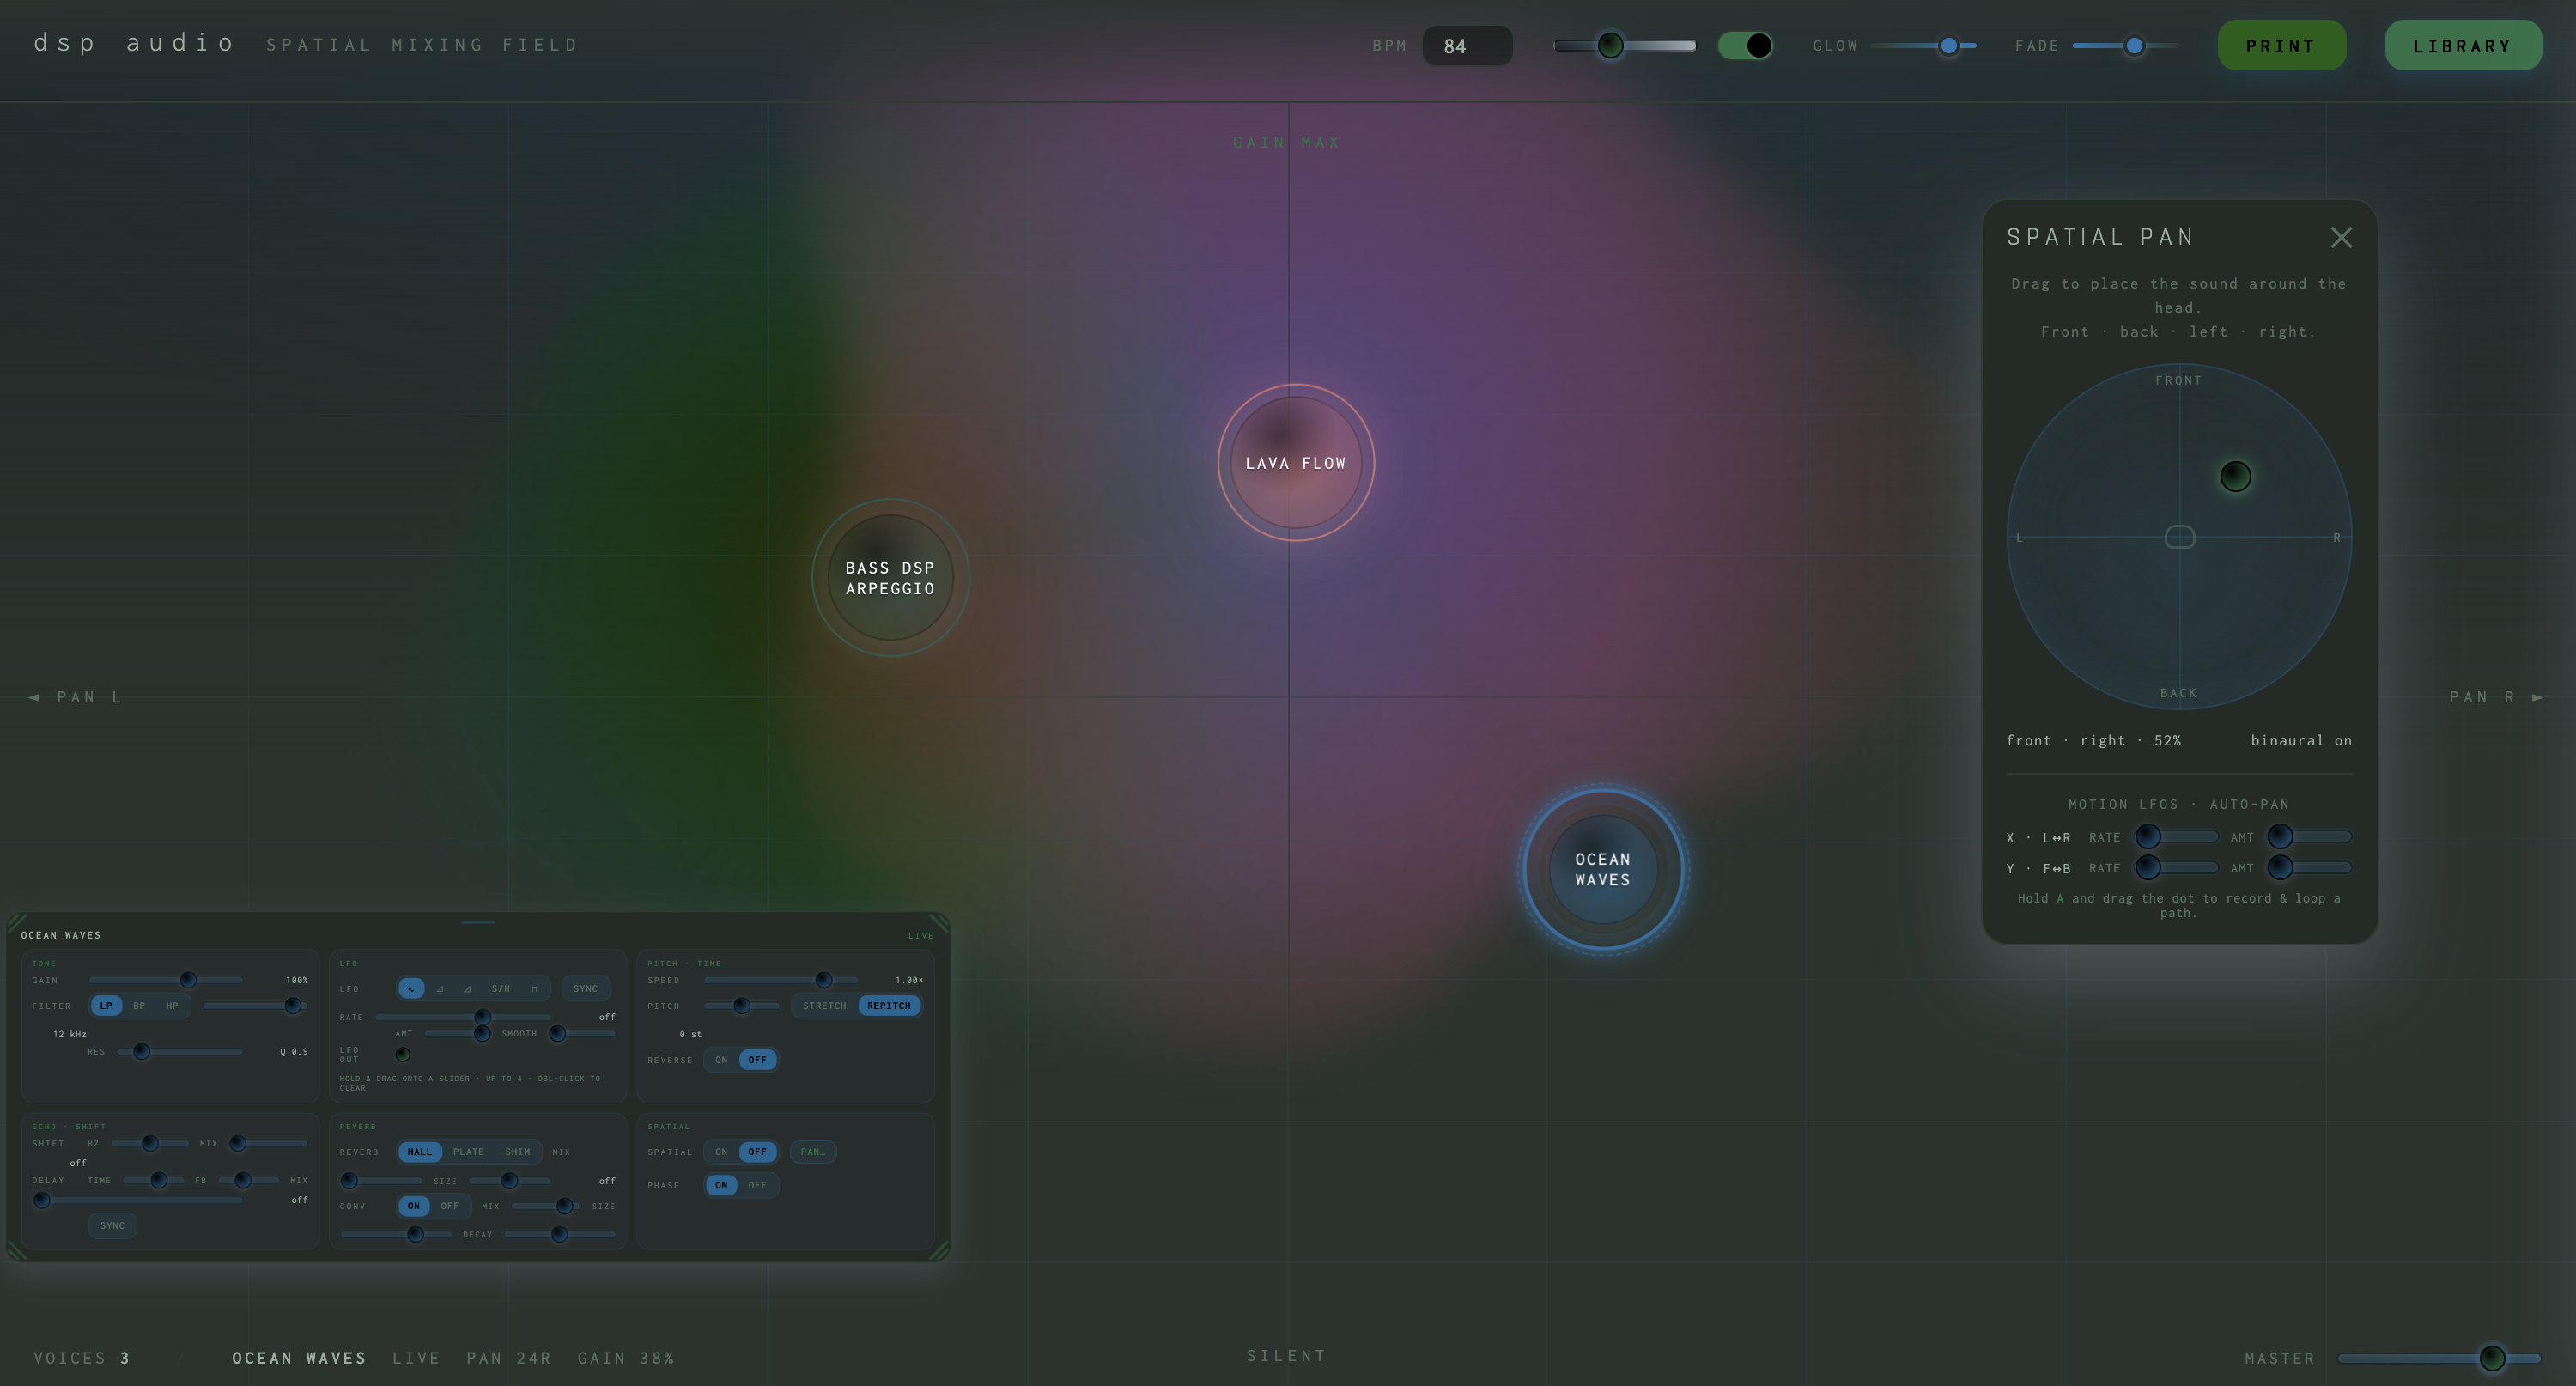Adjust the SPEED slider
The height and width of the screenshot is (1386, 2576).
click(x=781, y=980)
